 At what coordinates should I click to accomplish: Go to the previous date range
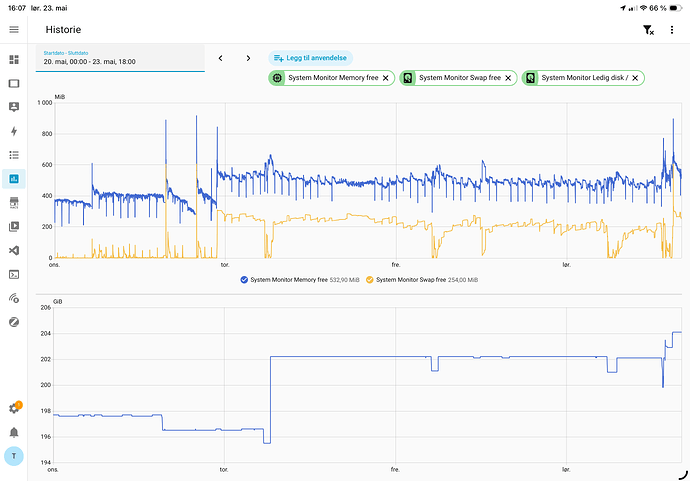(x=220, y=58)
